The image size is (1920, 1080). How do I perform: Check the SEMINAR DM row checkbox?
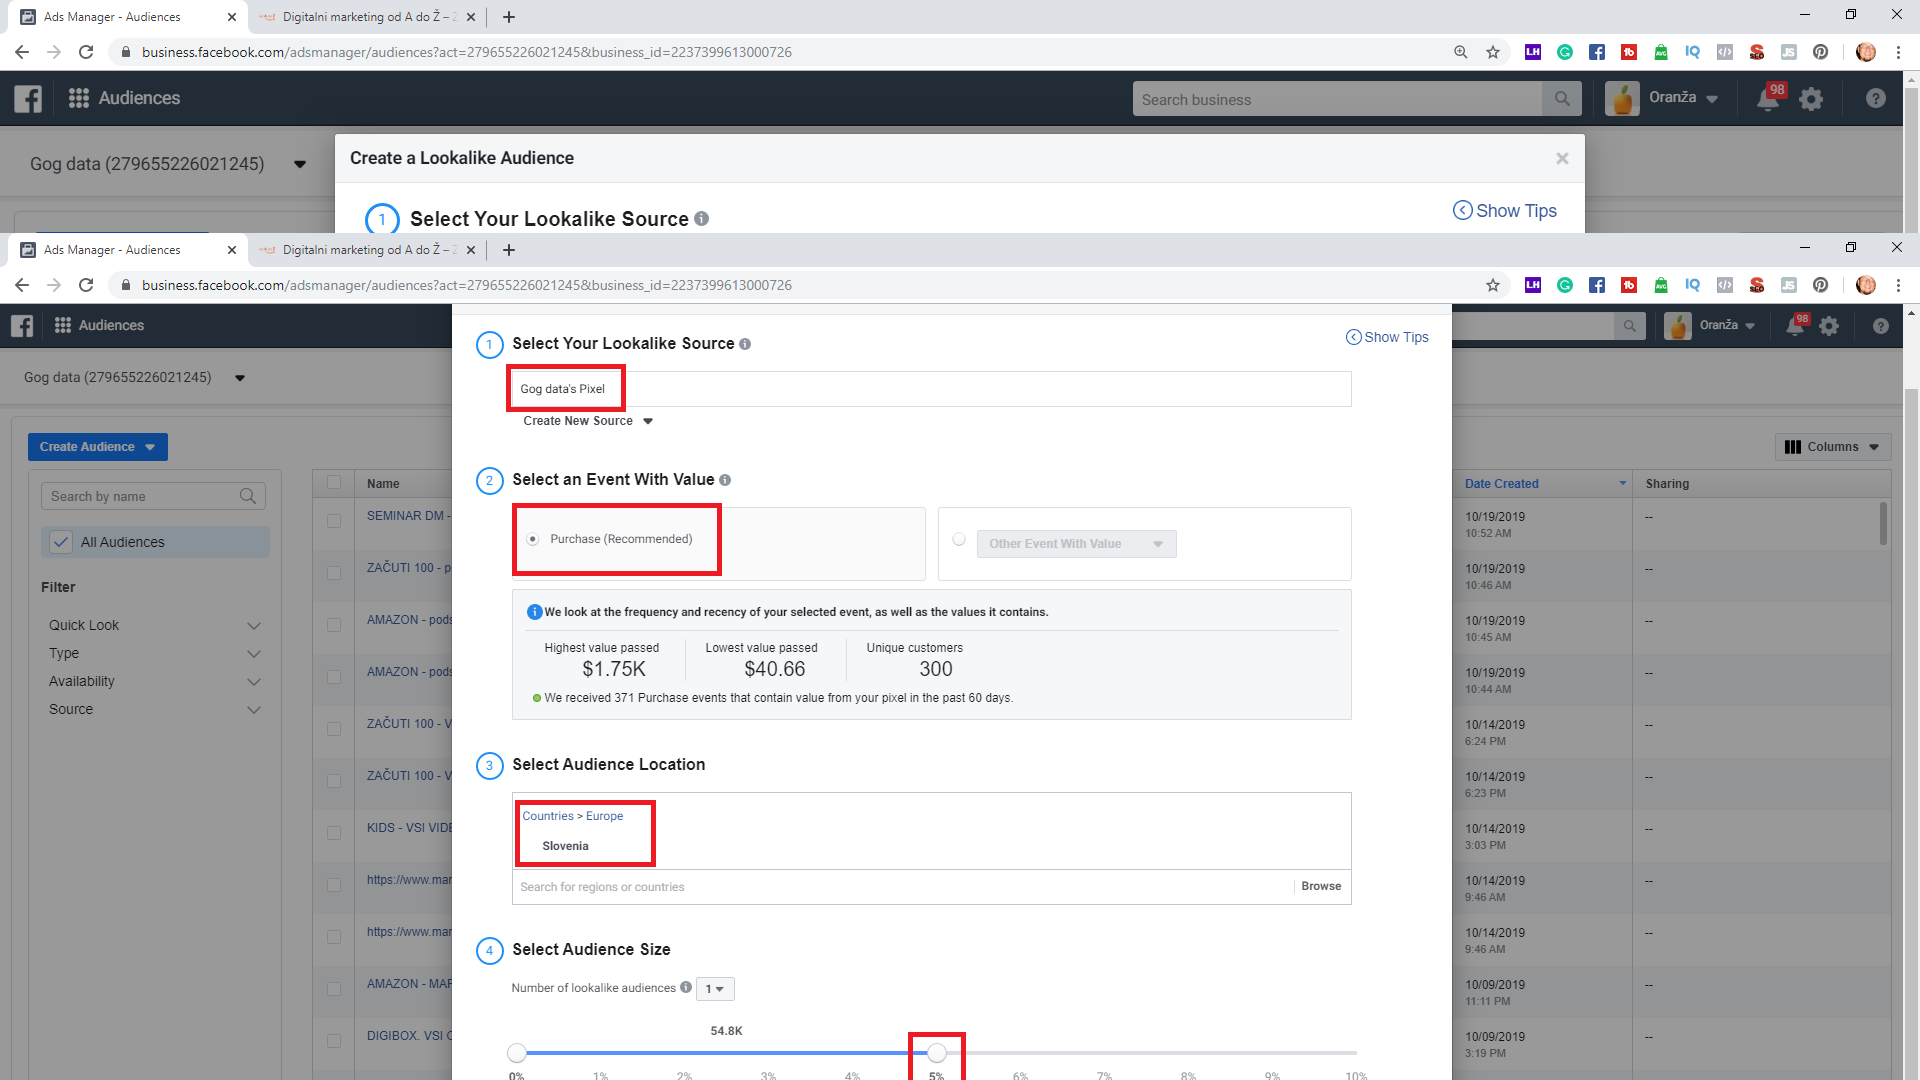click(334, 520)
